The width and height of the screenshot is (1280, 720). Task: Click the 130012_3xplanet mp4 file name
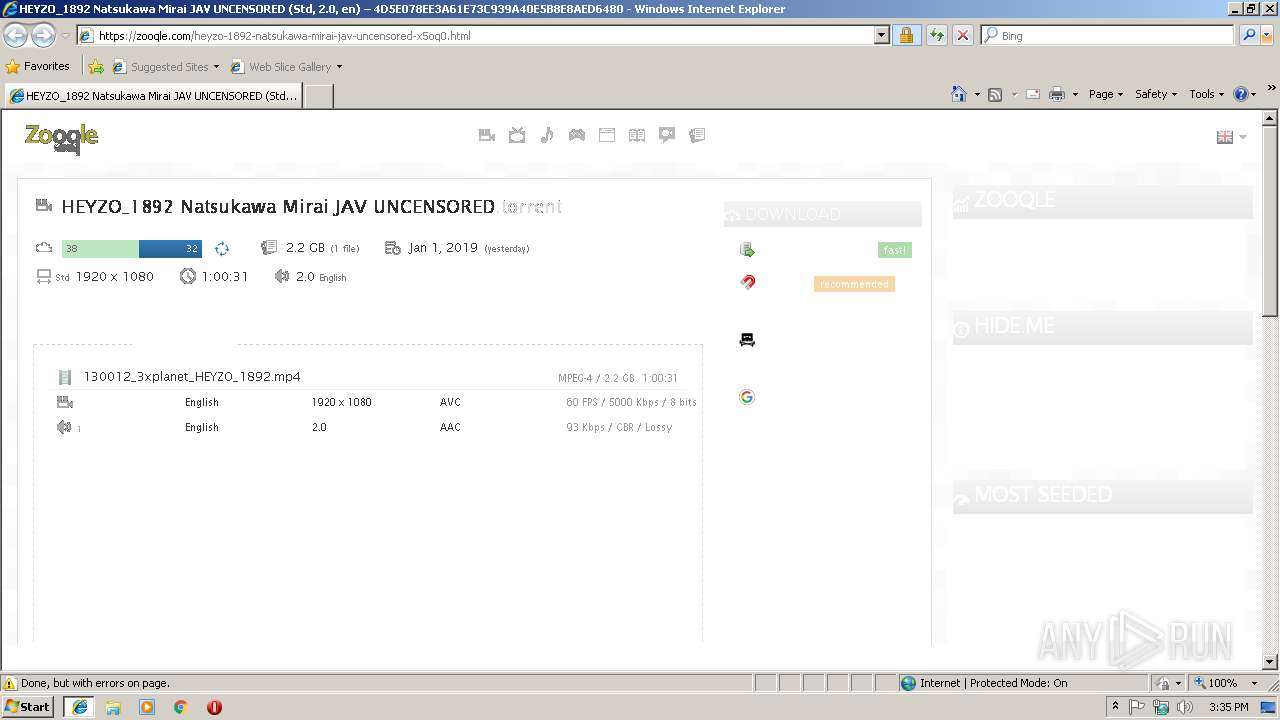192,377
